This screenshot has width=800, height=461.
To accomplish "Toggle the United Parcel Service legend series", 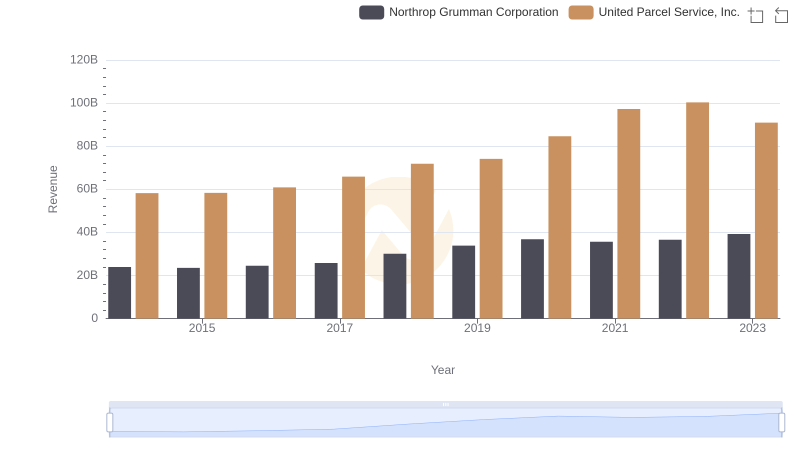I will (x=654, y=12).
